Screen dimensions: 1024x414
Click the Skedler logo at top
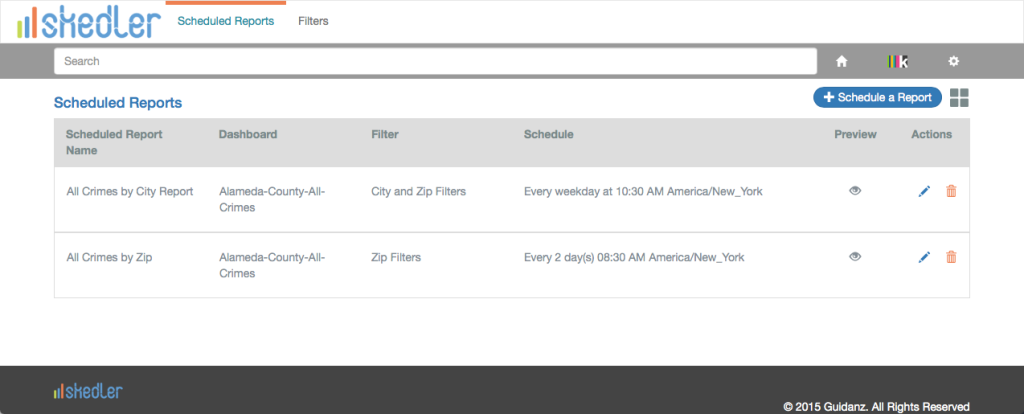coord(89,23)
